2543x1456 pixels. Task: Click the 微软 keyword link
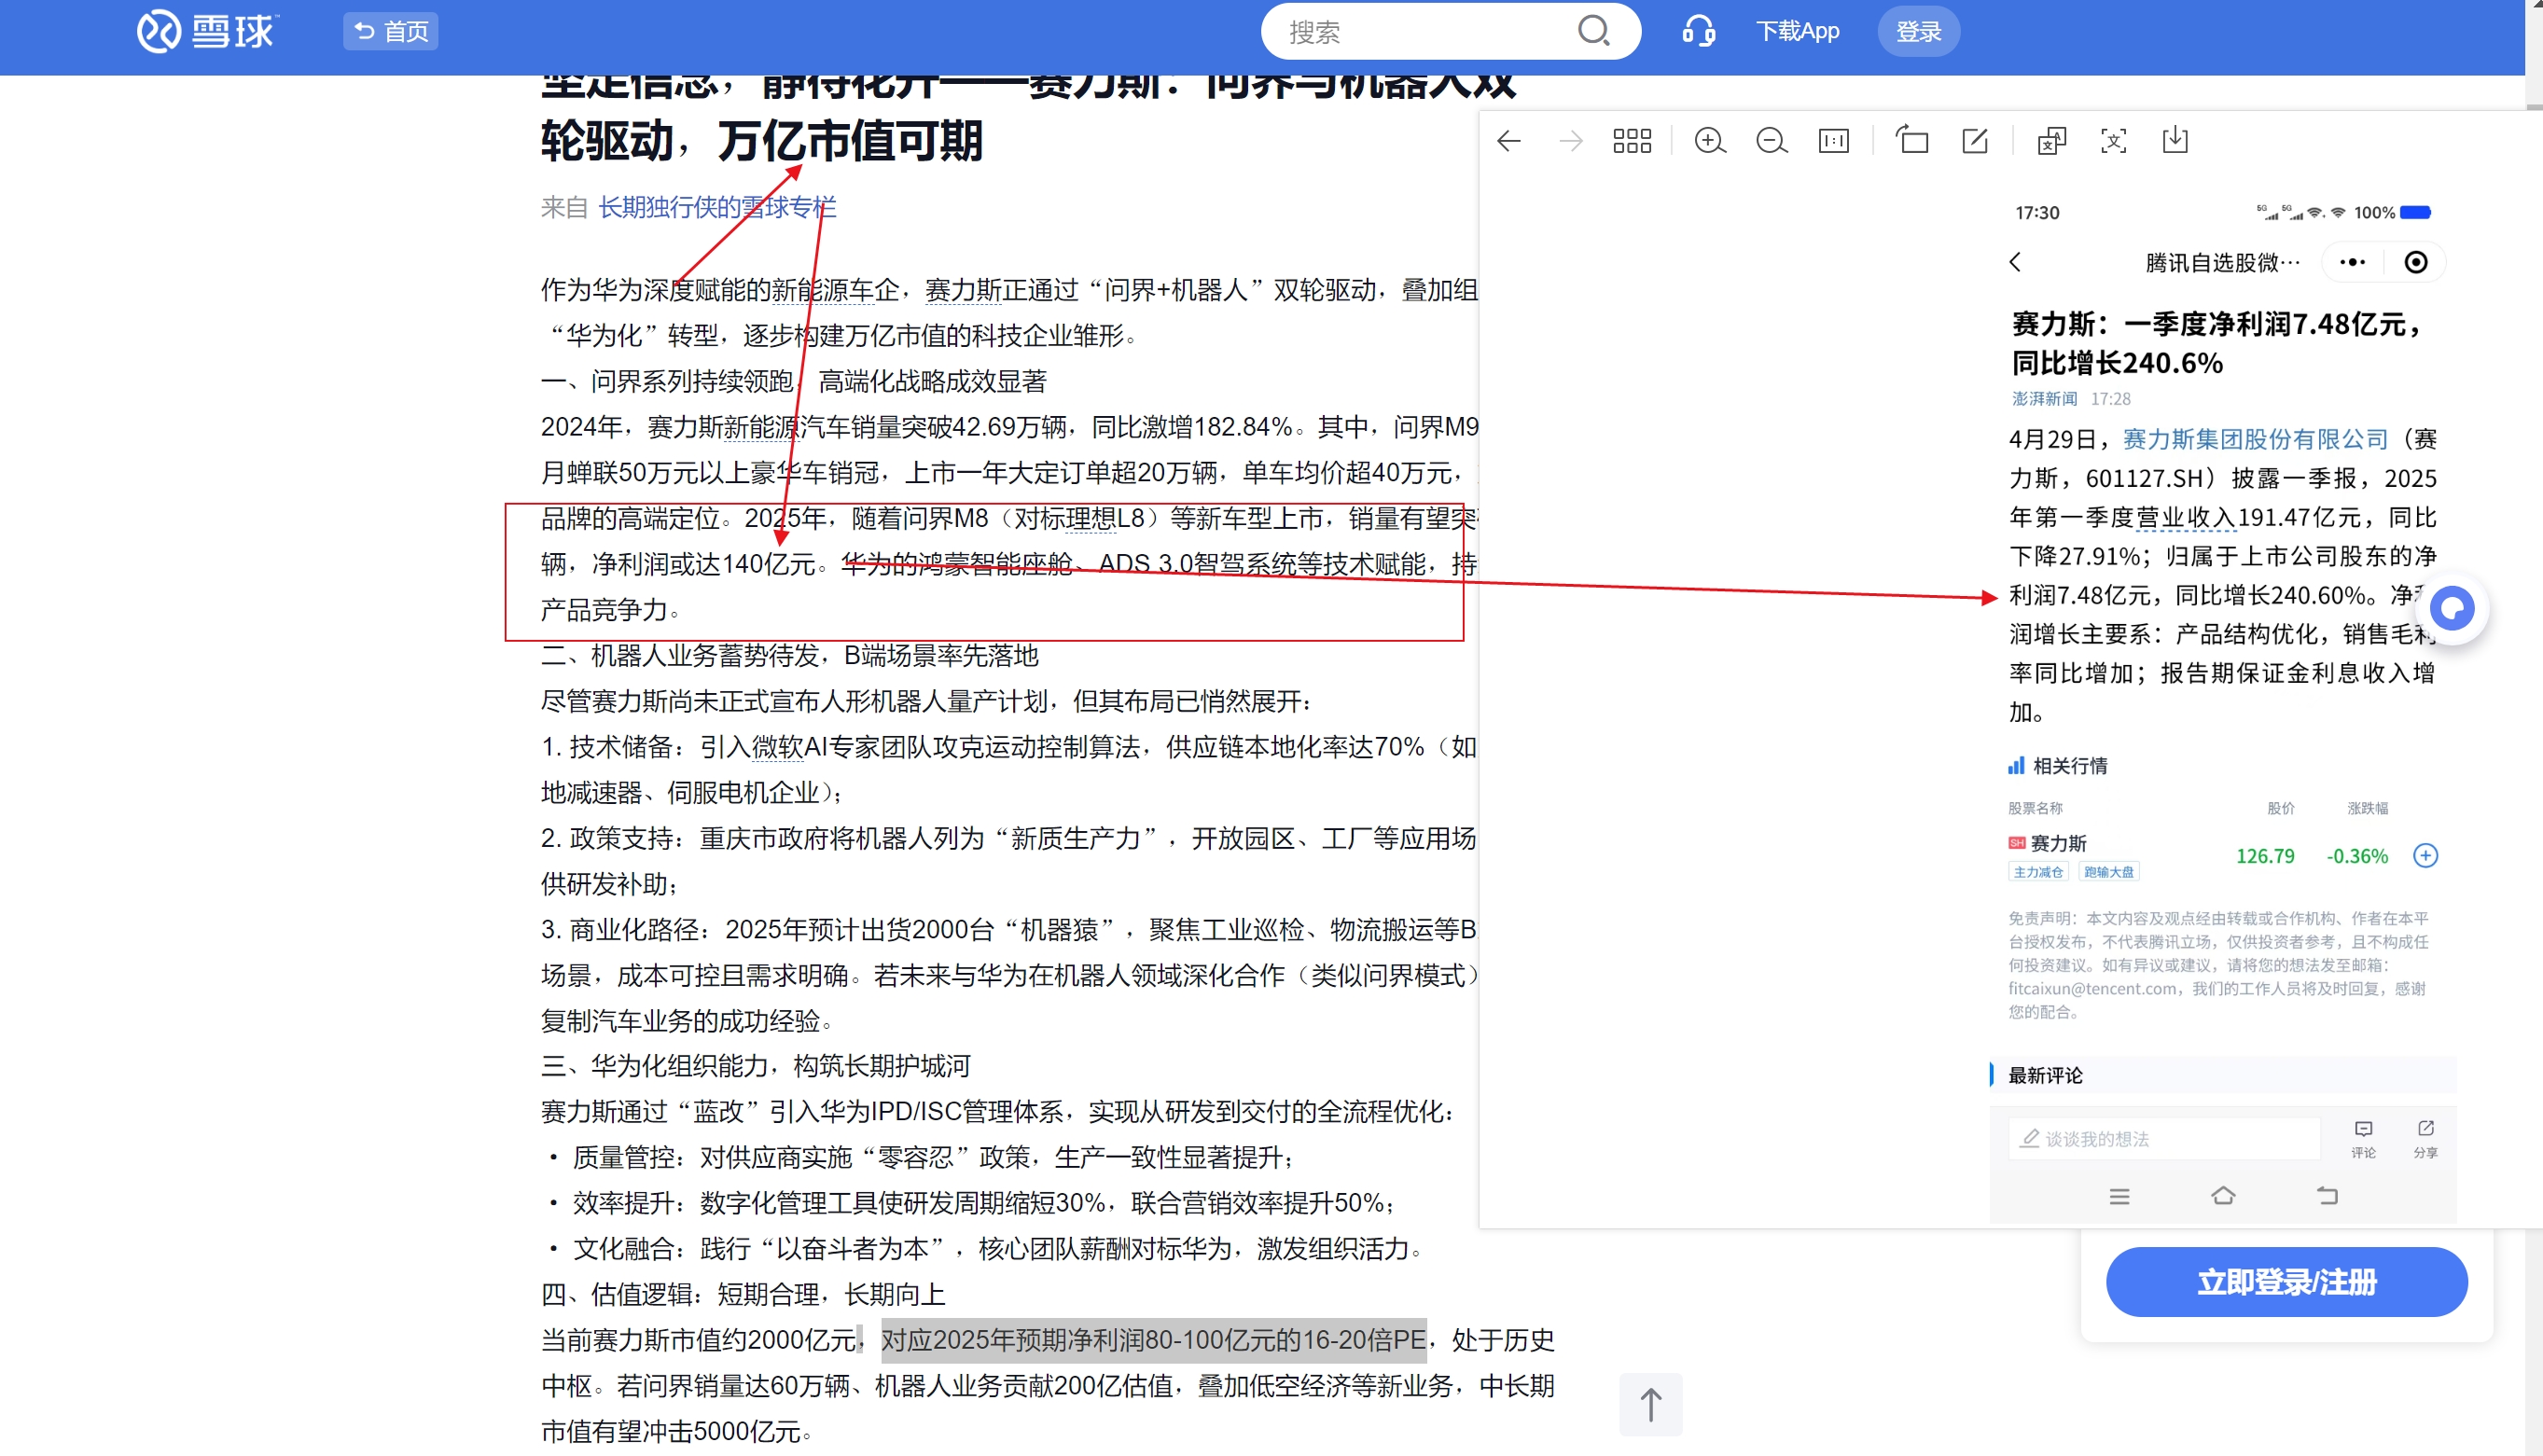[x=777, y=747]
